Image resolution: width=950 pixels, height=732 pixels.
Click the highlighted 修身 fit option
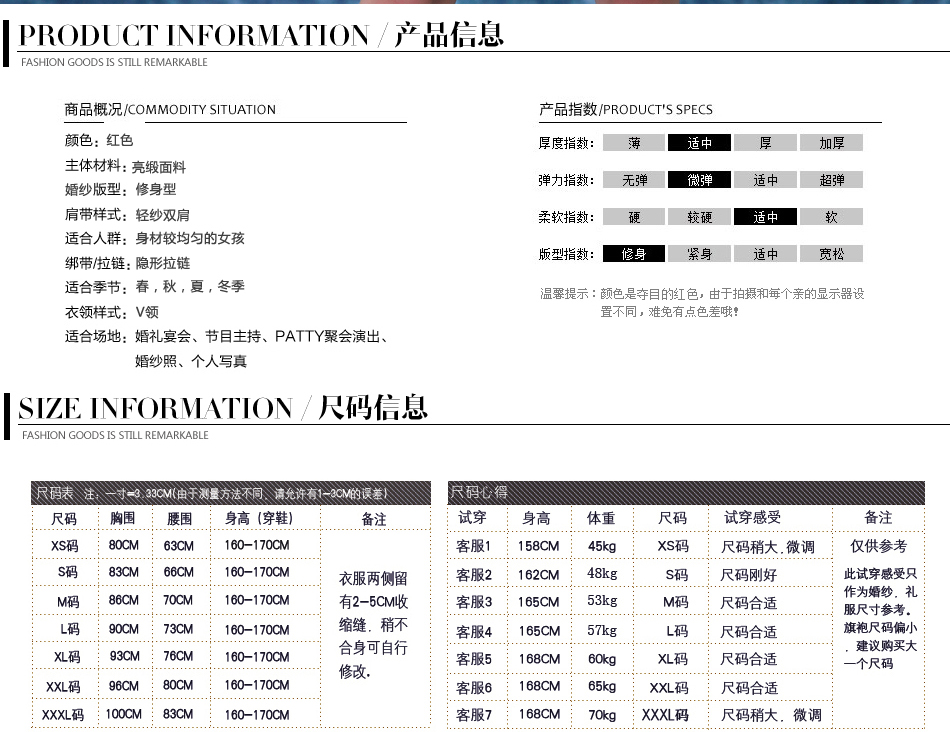point(633,254)
